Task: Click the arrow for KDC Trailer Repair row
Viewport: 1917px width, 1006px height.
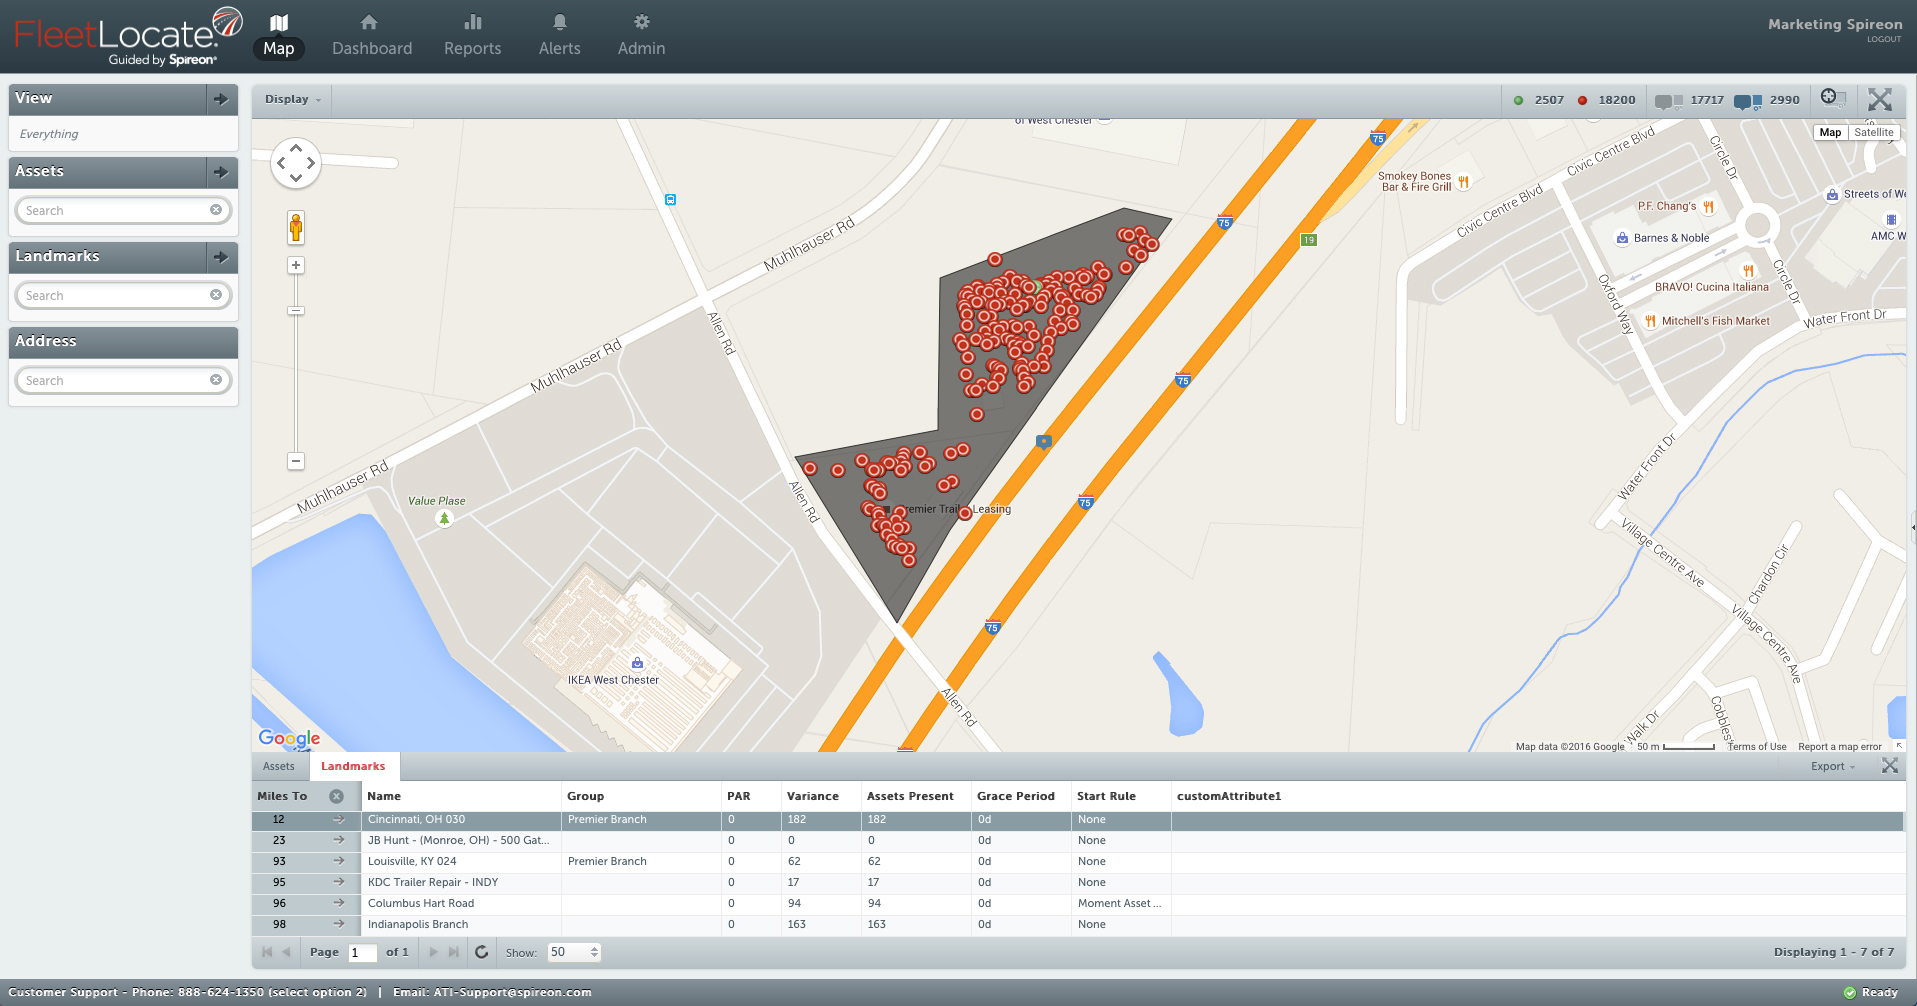Action: pos(339,883)
